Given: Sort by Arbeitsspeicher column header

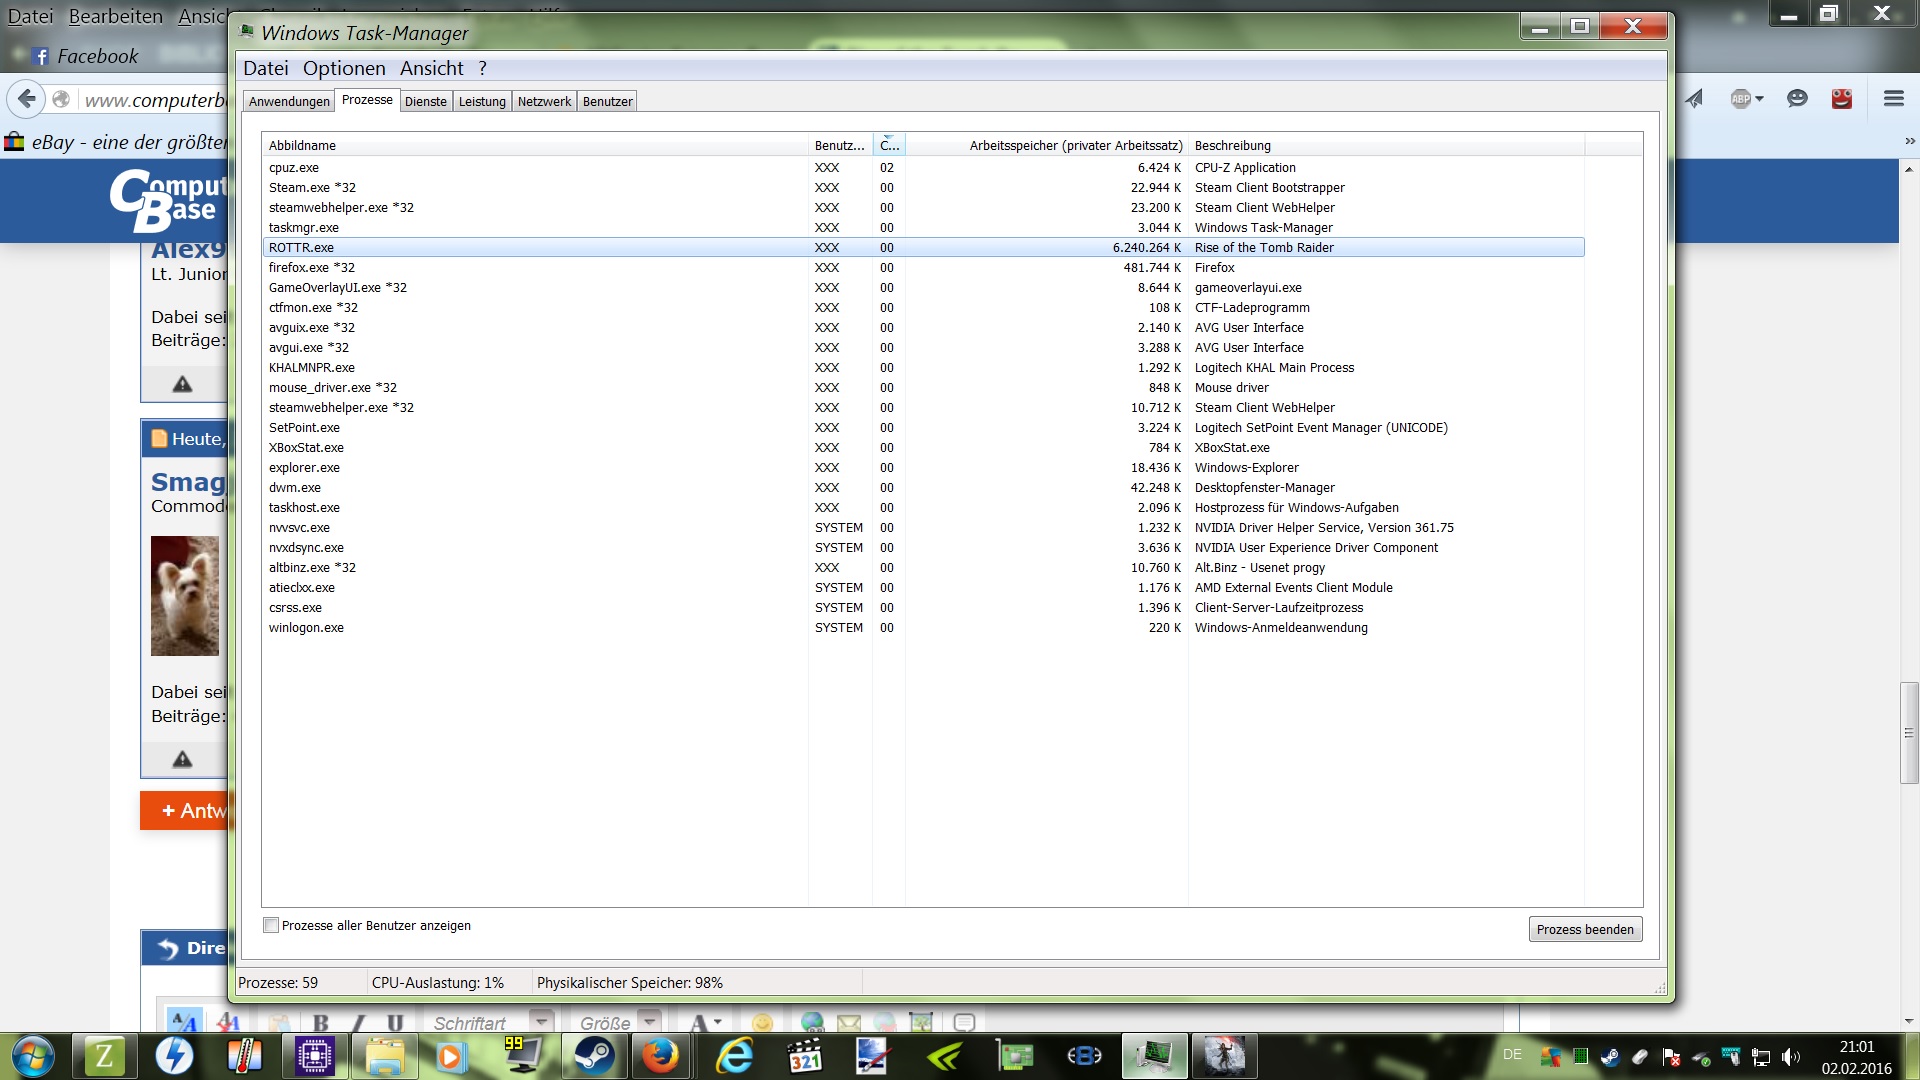Looking at the screenshot, I should click(x=1075, y=145).
